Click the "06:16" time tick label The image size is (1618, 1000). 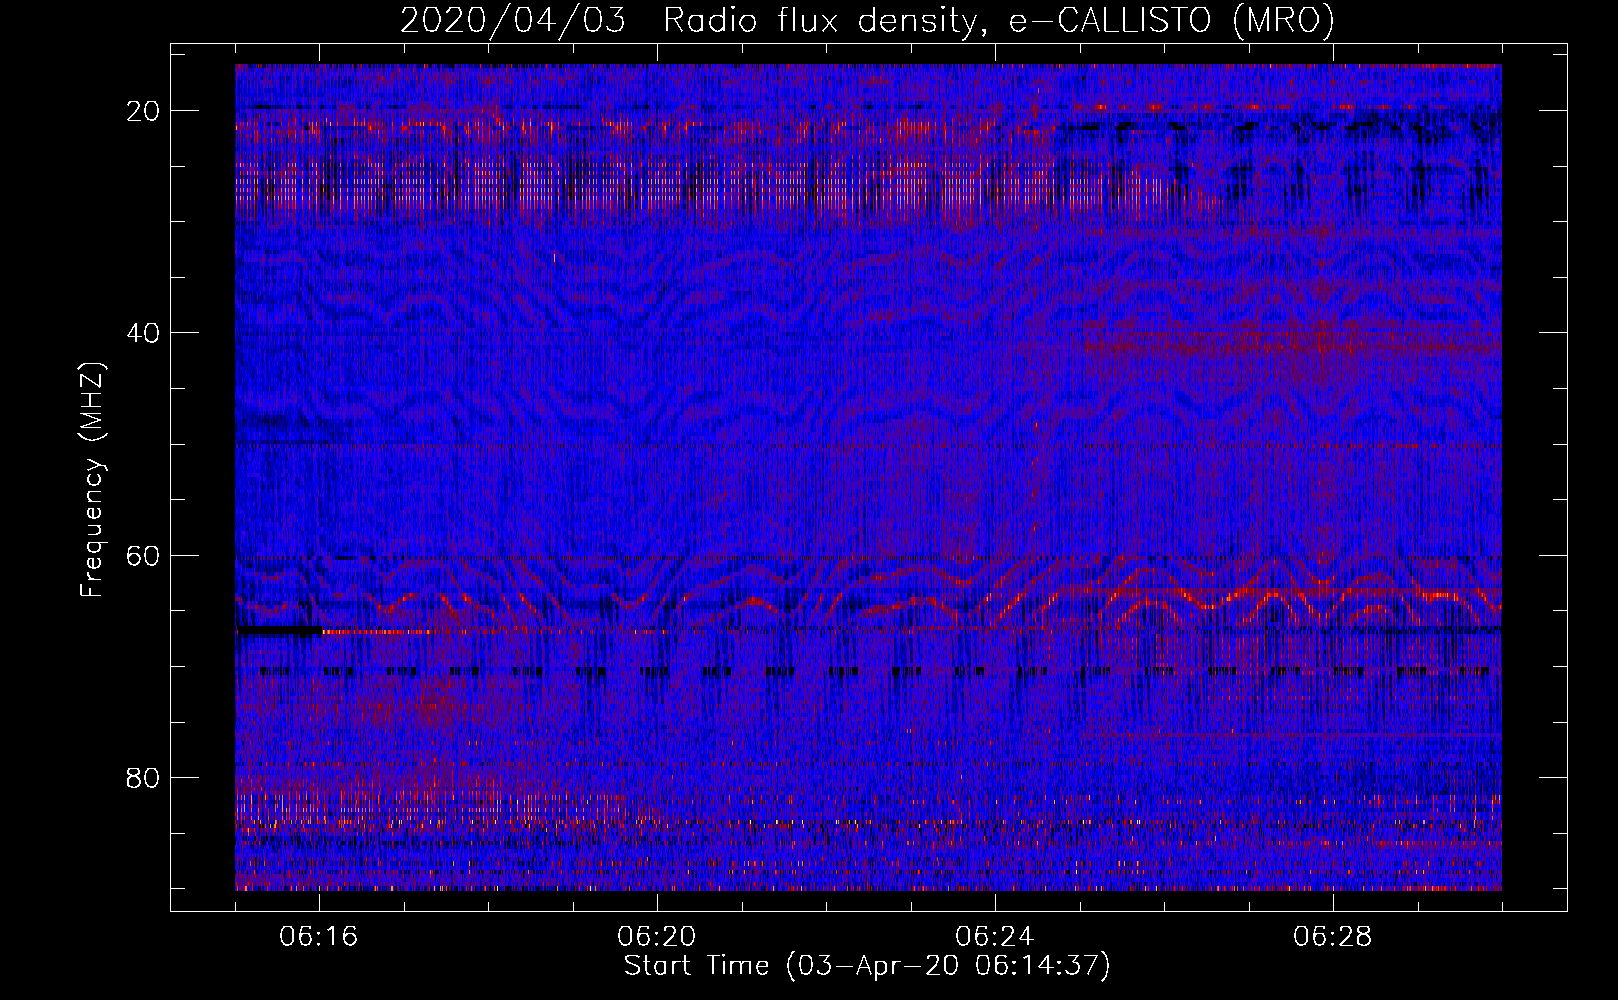(319, 937)
